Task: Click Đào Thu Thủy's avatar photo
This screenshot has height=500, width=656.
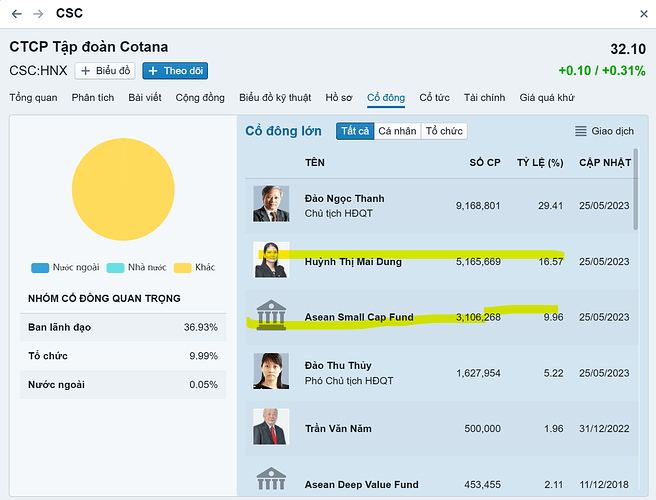Action: [270, 371]
